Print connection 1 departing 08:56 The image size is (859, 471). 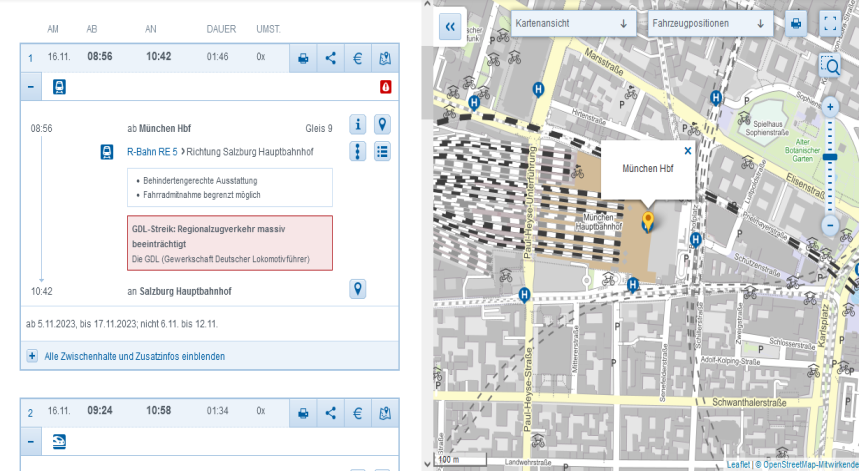(303, 58)
